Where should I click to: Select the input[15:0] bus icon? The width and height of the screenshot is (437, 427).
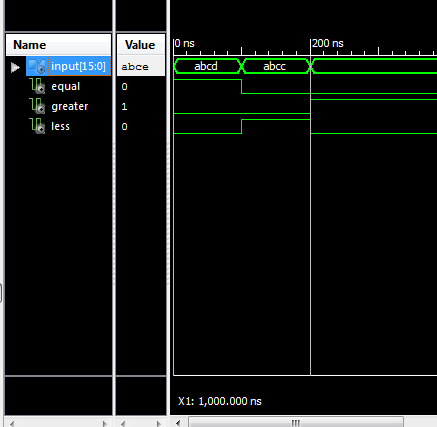[37, 66]
